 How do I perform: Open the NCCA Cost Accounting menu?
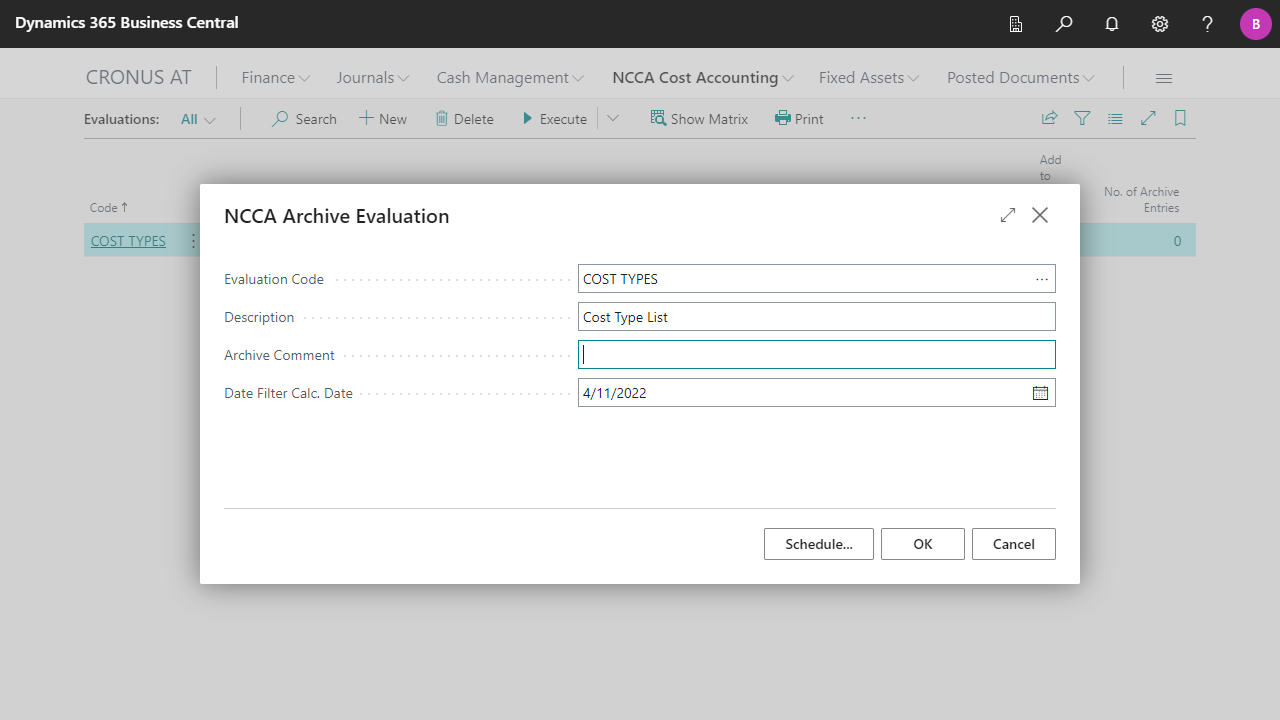tap(703, 77)
